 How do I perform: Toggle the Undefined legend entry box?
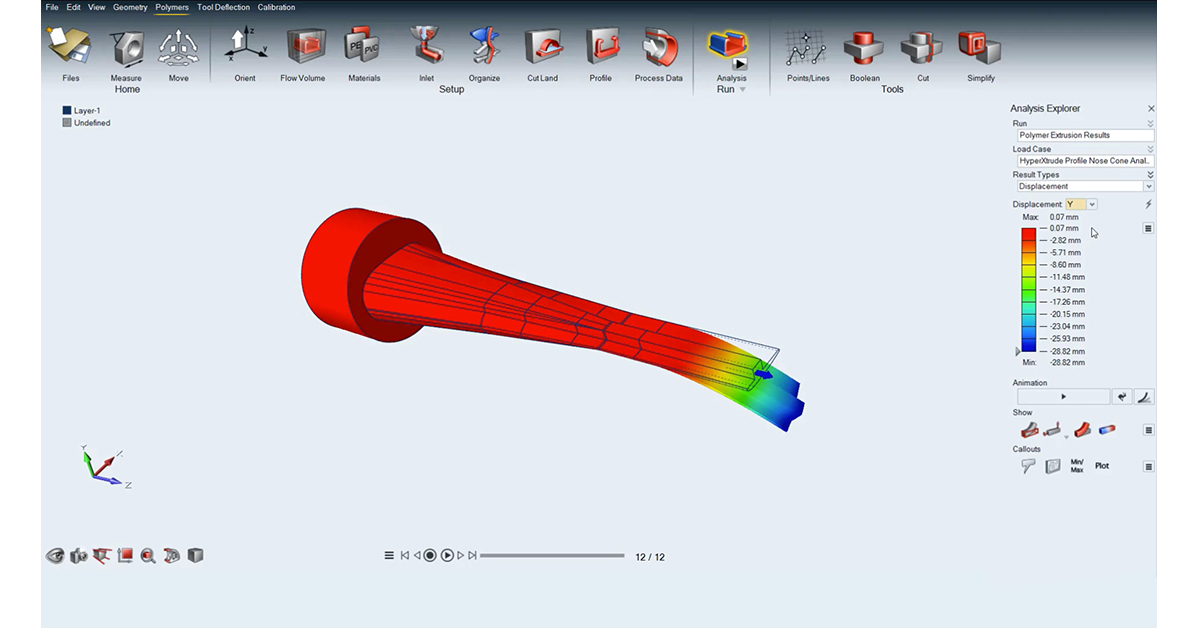tap(67, 123)
